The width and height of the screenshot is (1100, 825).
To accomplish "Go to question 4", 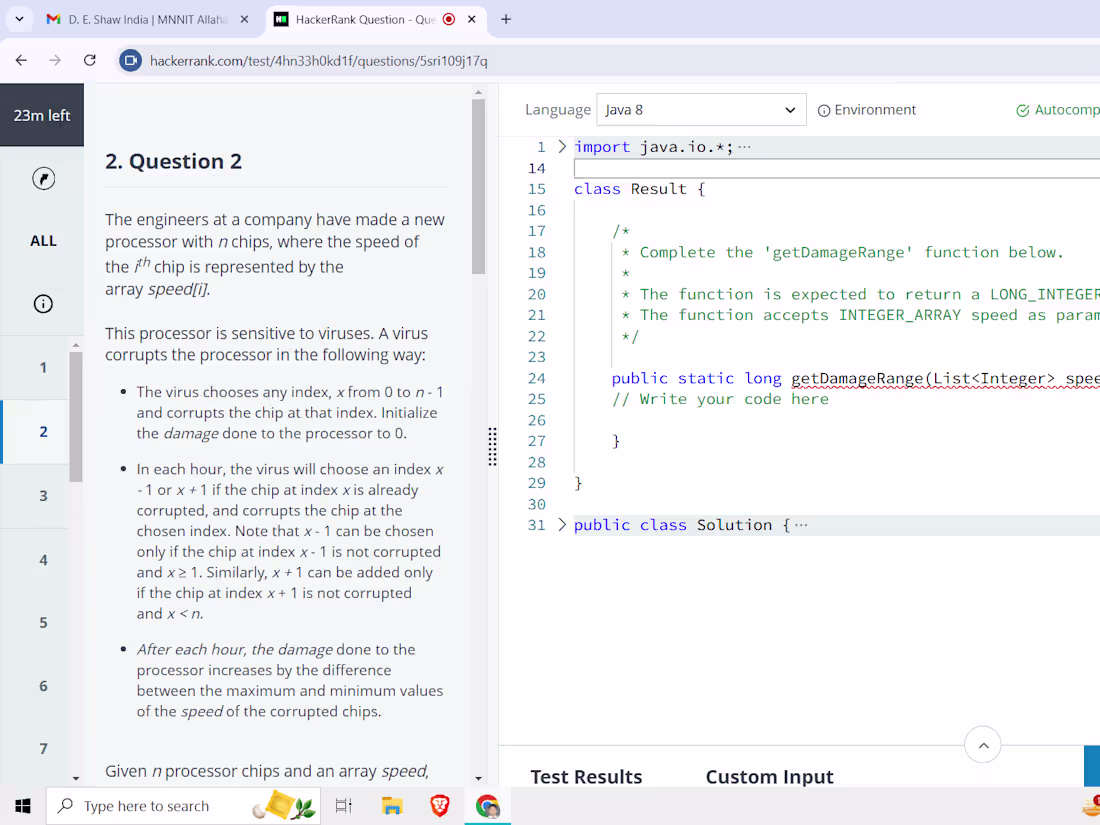I will [x=43, y=560].
